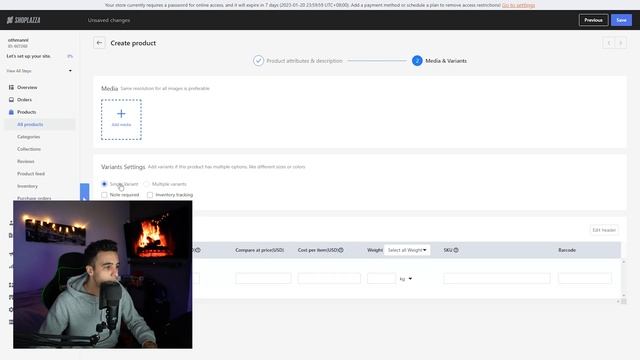Click the SKU input field

[497, 278]
